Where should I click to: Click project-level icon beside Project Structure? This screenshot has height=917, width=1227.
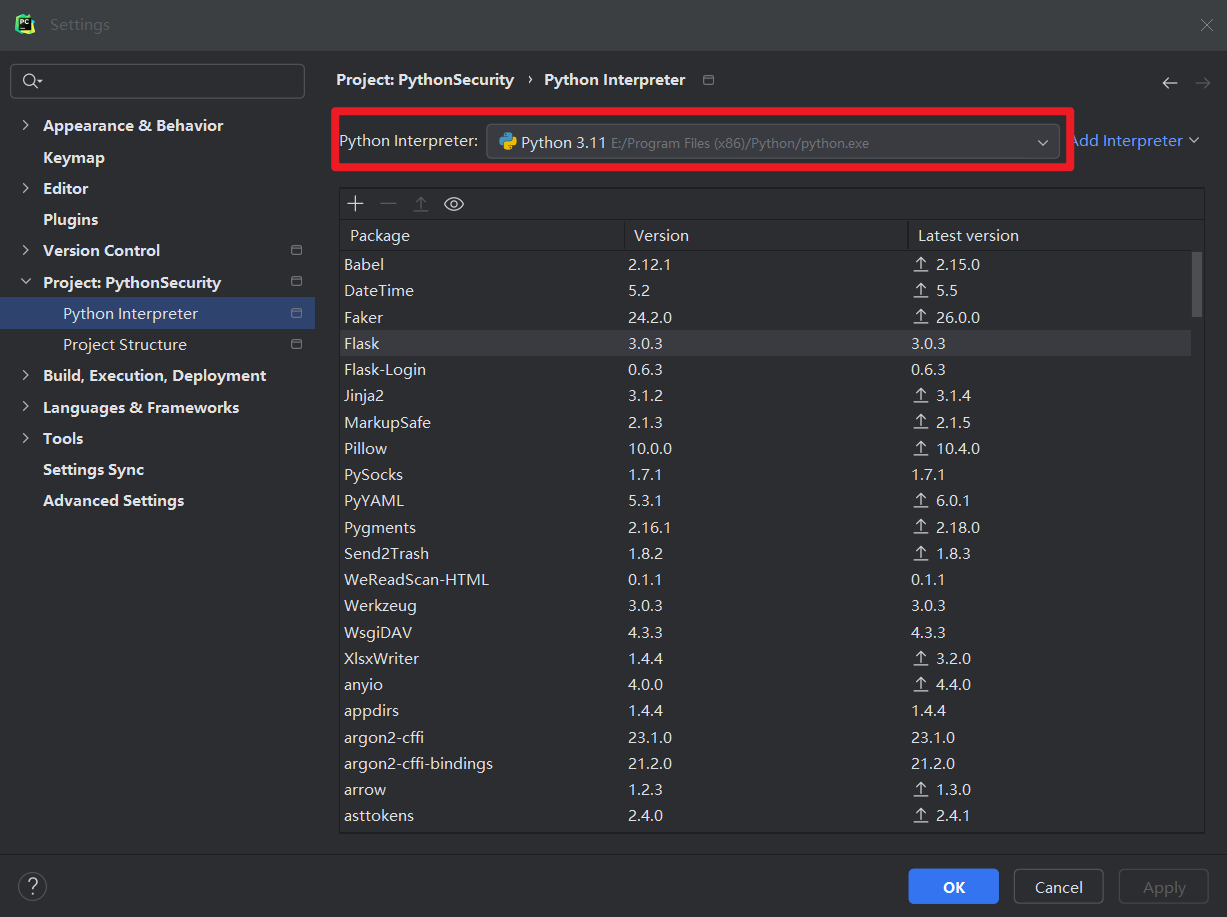pos(296,344)
